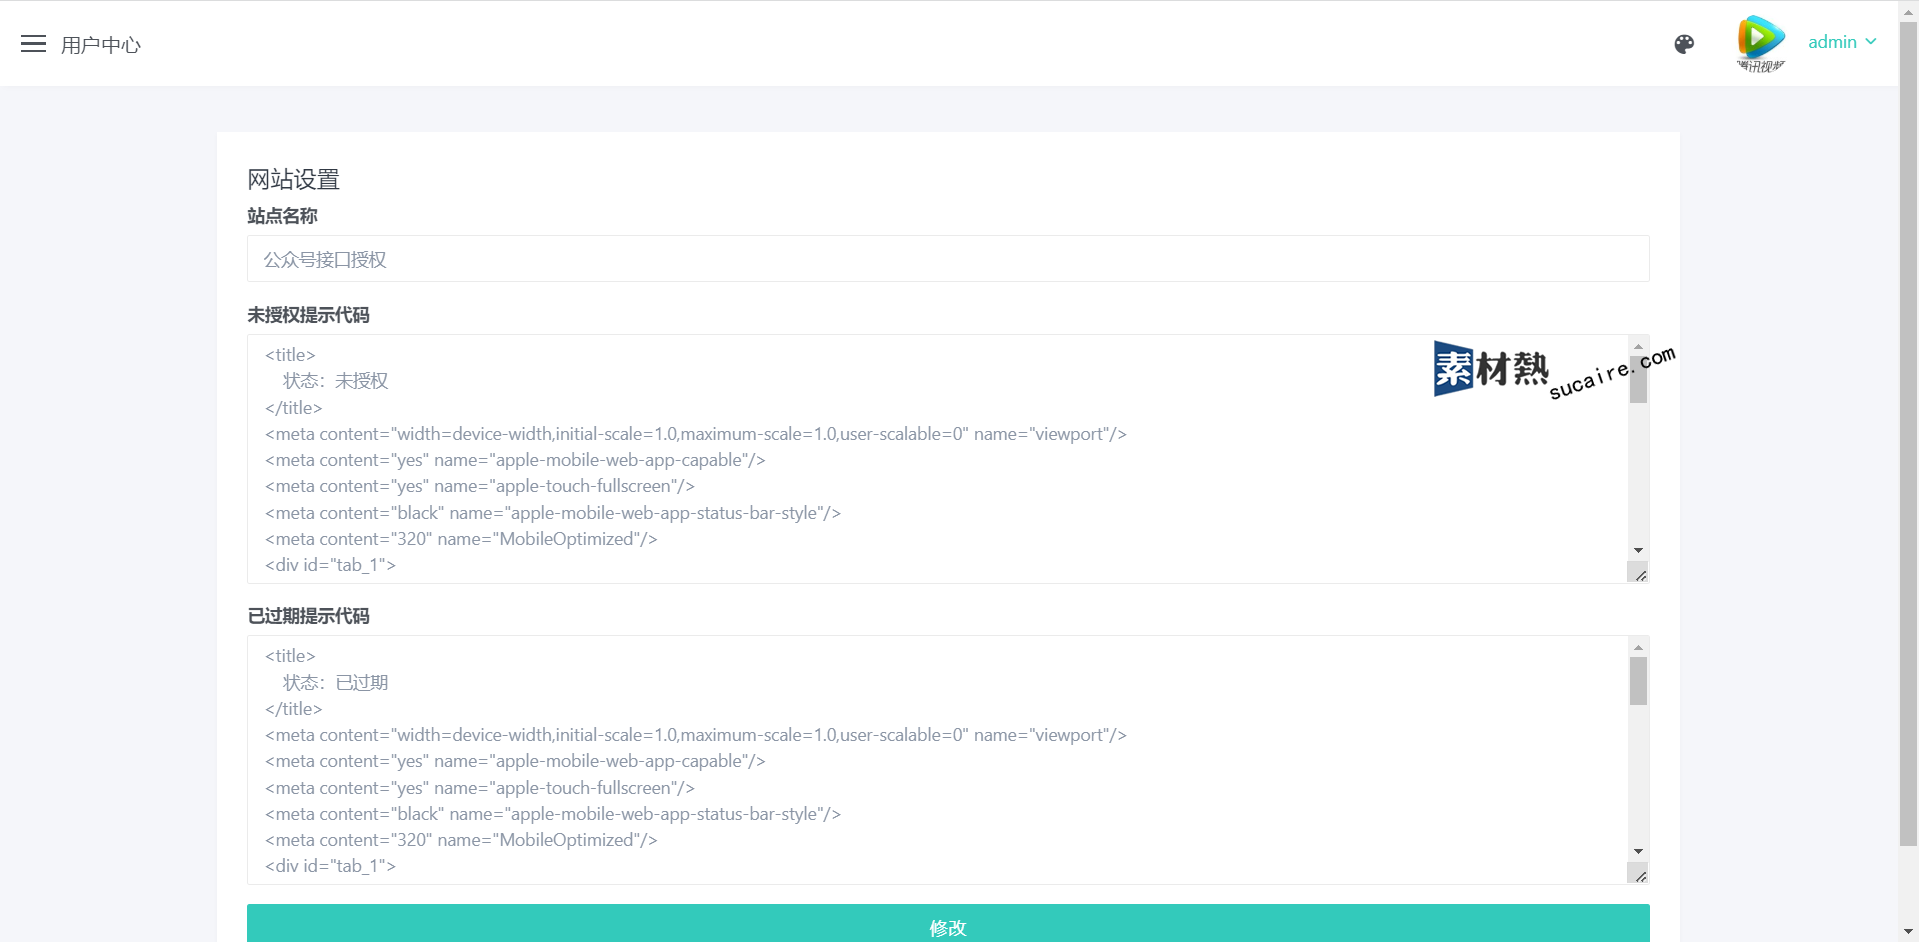Viewport: 1919px width, 942px height.
Task: Click scrollbar thumb in 已过期提示代码 box
Action: click(x=1638, y=681)
